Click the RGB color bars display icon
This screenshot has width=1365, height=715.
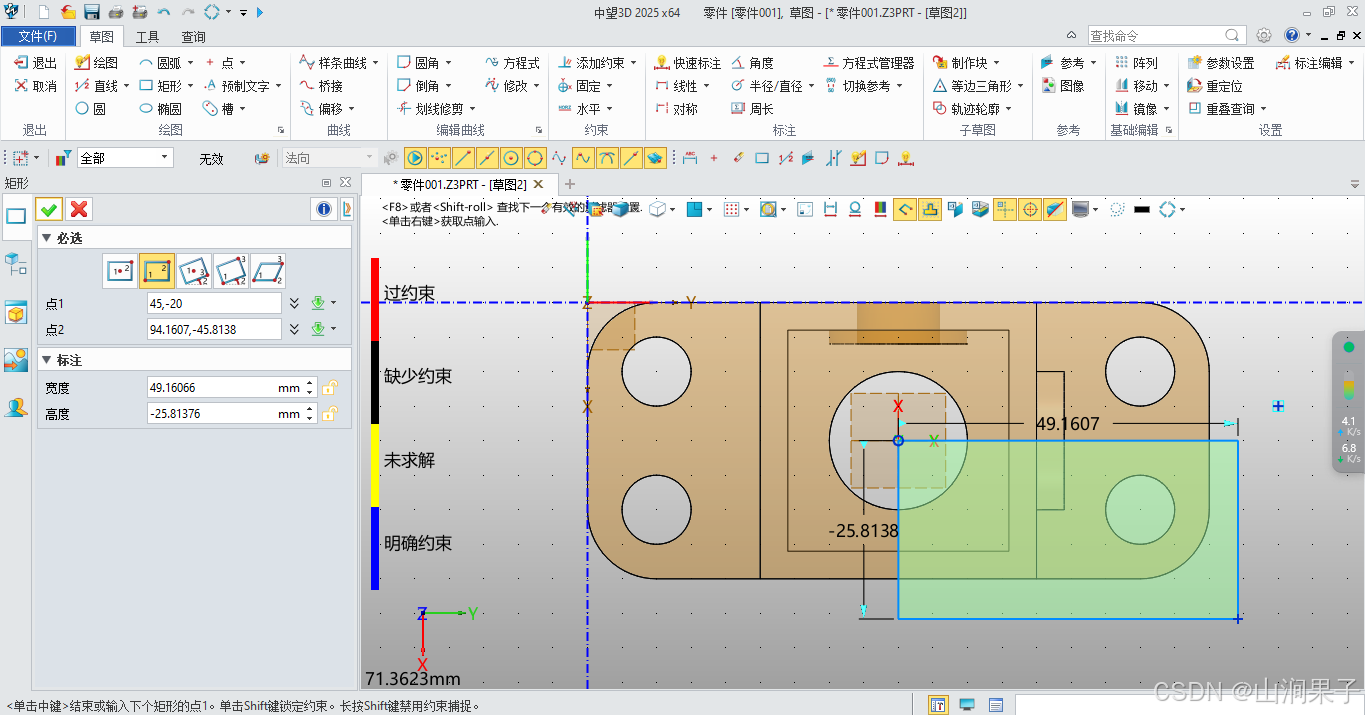[880, 209]
